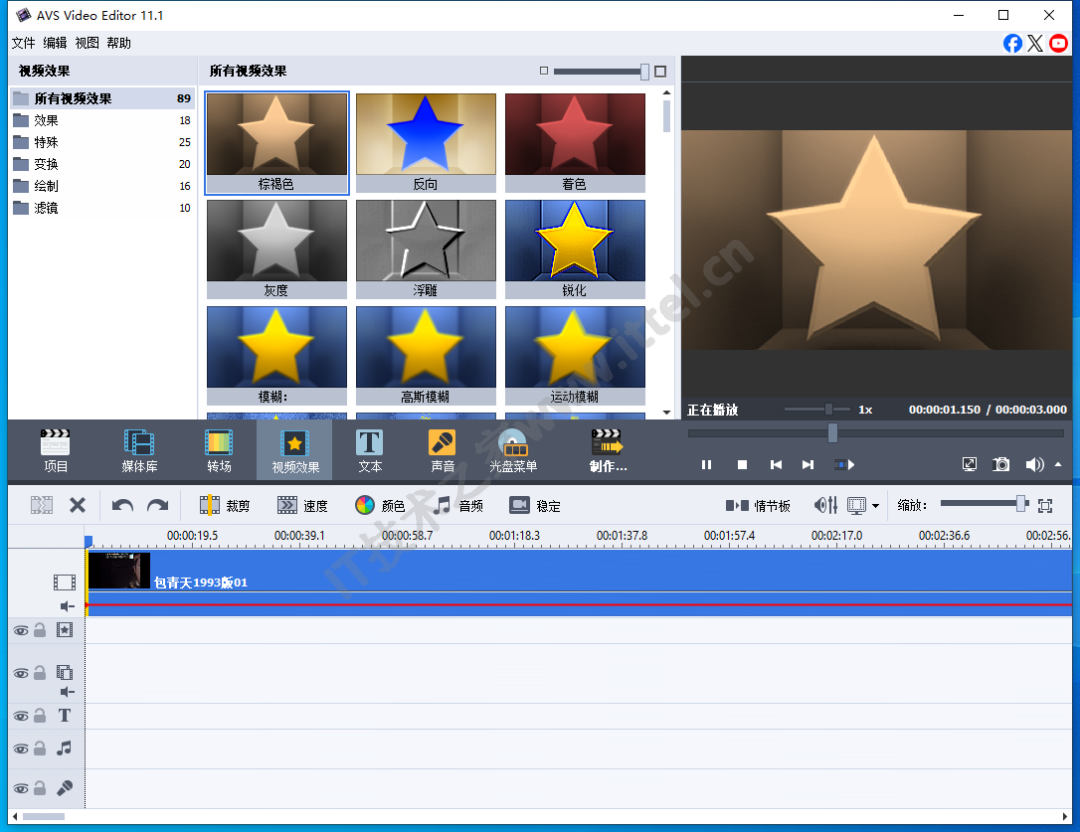Go to previous frame button
The image size is (1080, 832).
776,465
